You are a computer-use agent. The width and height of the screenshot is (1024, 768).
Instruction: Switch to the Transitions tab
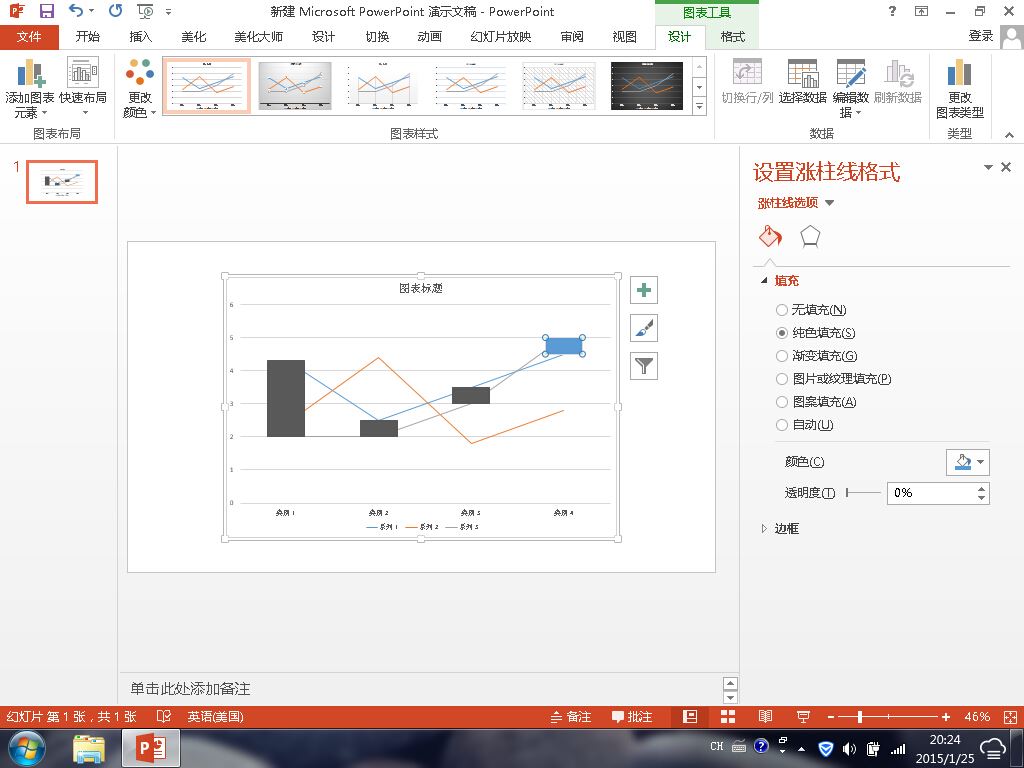[x=377, y=37]
